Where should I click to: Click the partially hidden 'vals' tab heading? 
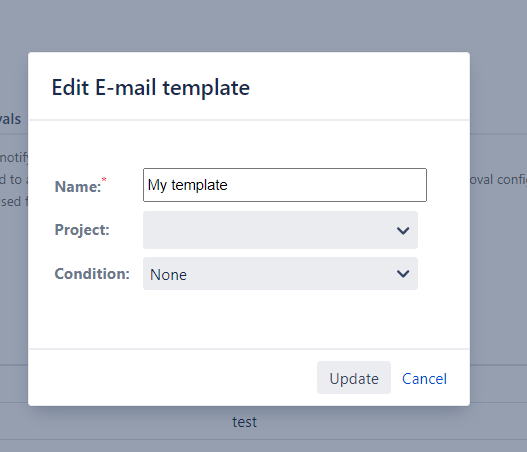click(x=10, y=119)
